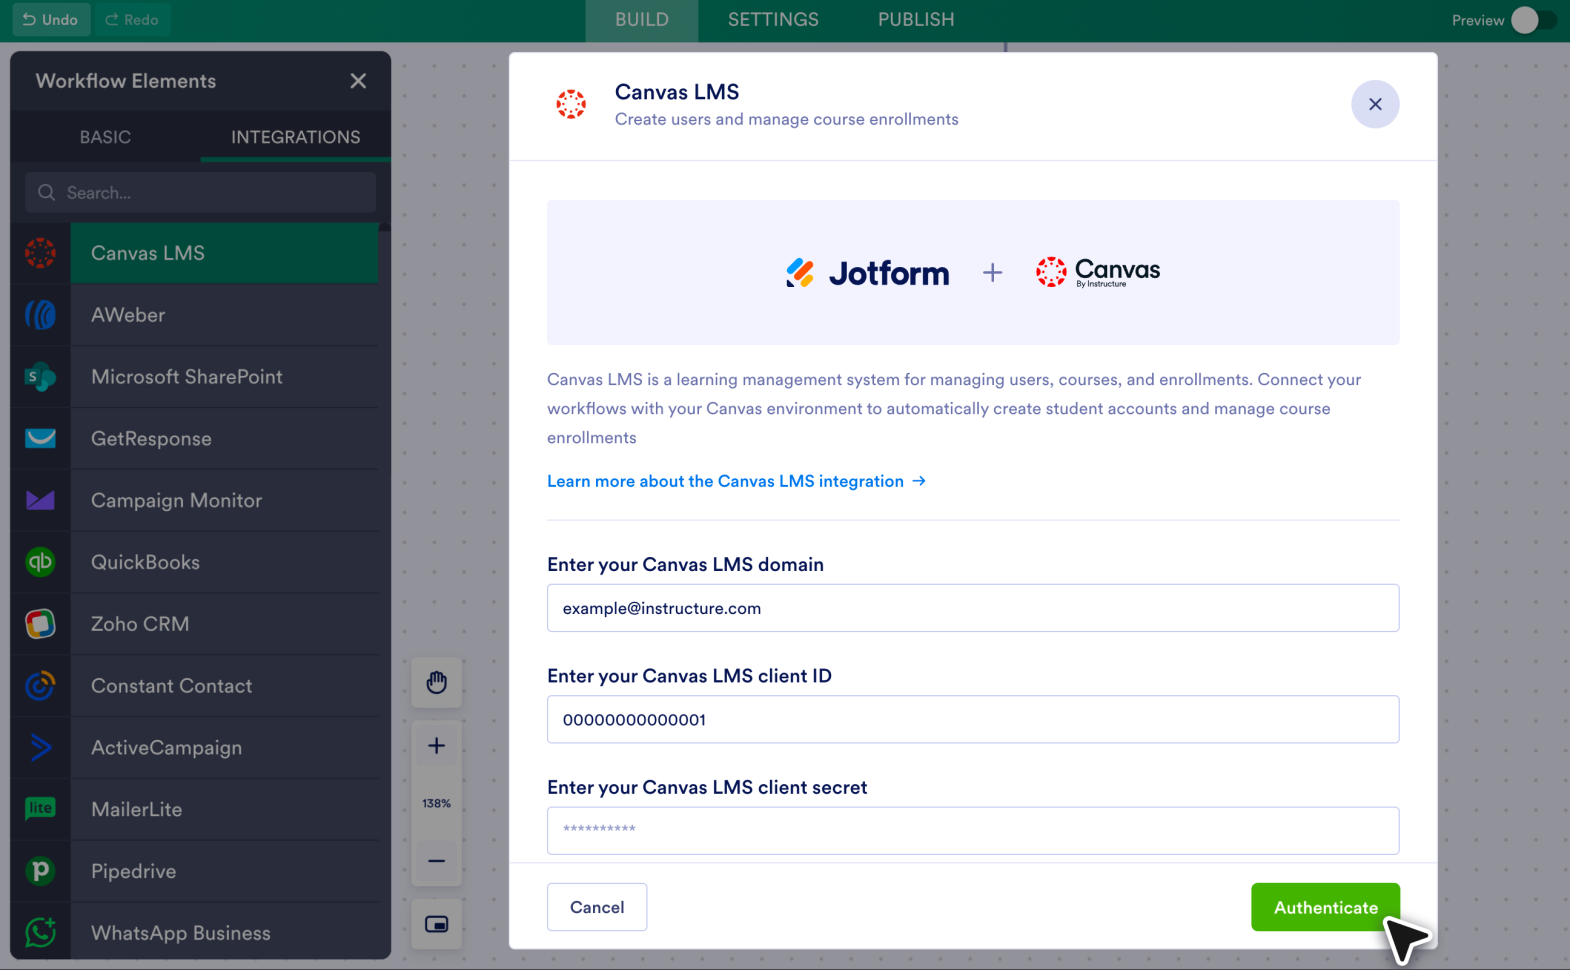Image resolution: width=1570 pixels, height=970 pixels.
Task: Select ActiveCampaign integration
Action: click(x=224, y=747)
